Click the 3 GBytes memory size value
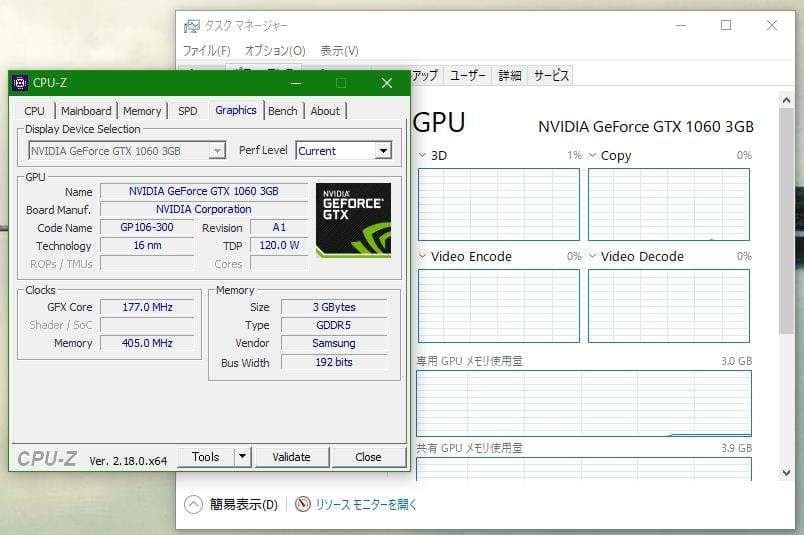 click(334, 307)
